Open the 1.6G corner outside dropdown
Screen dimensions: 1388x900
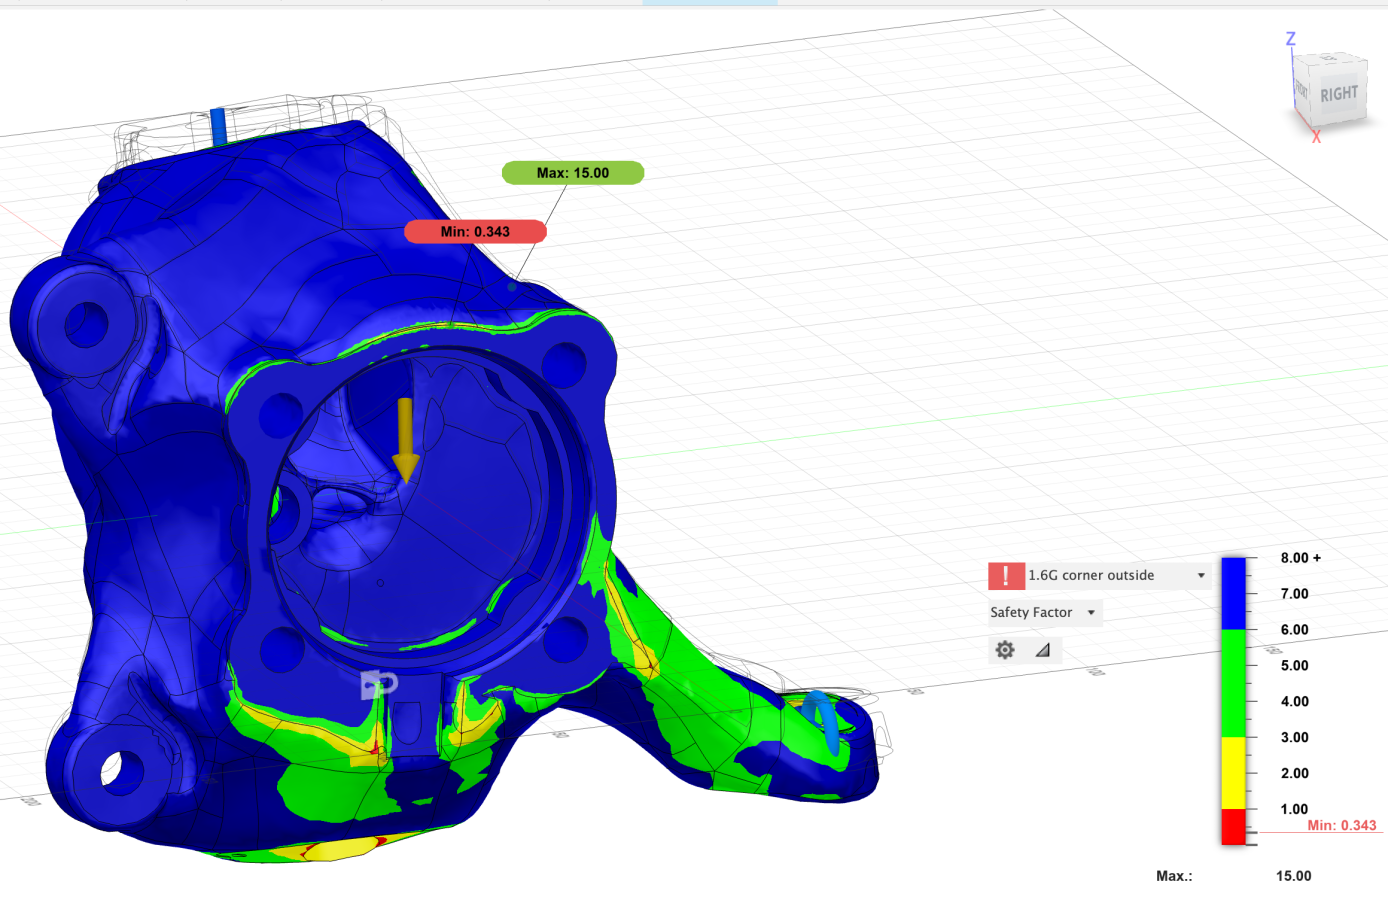1200,576
